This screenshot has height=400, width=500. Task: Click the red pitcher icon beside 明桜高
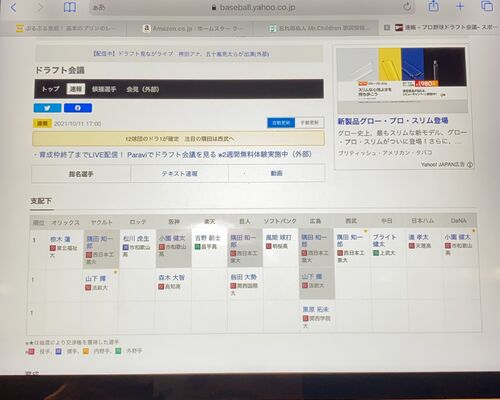coord(269,246)
